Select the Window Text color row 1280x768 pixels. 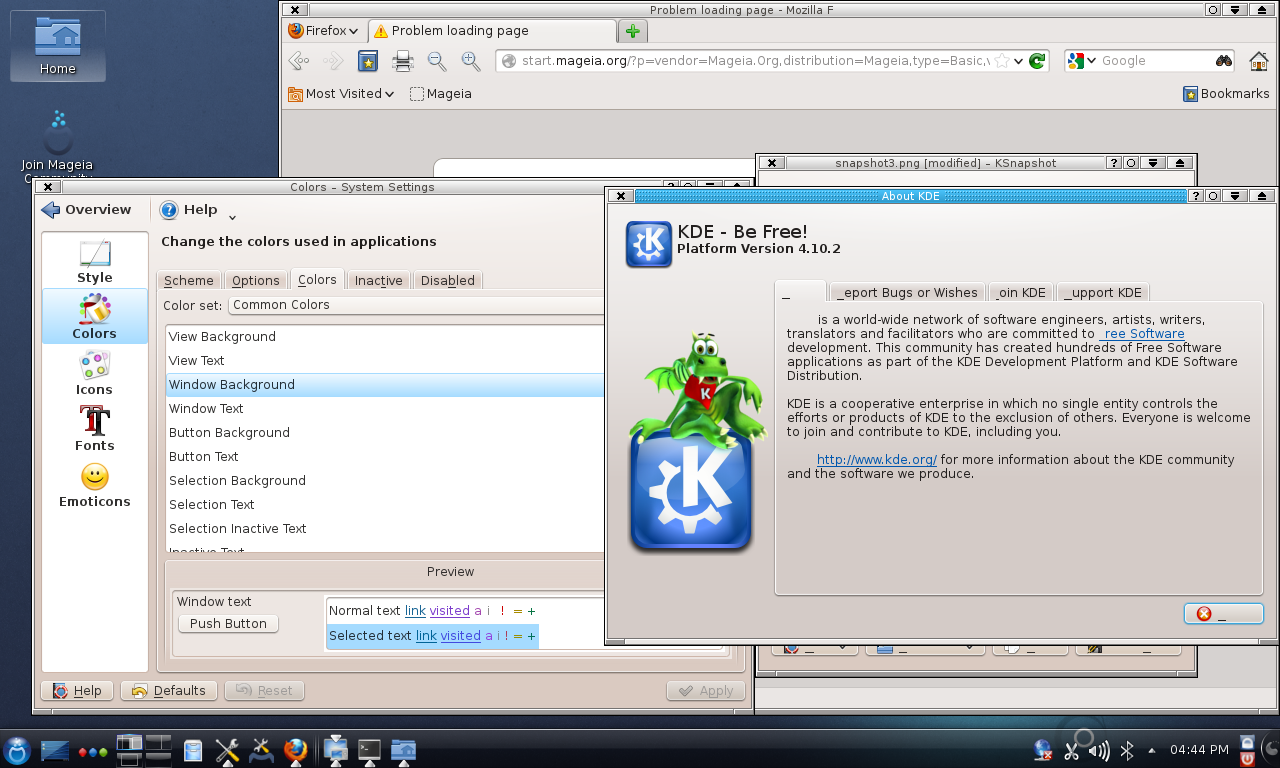click(385, 409)
